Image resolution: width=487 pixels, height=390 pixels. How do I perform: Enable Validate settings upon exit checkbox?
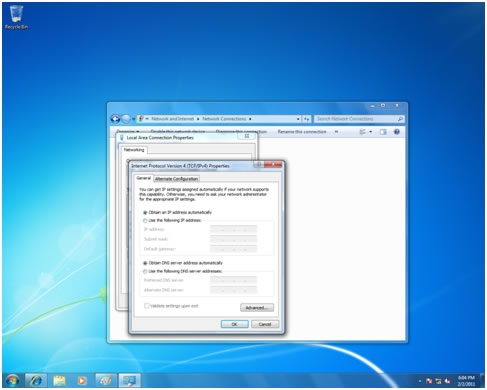(147, 306)
